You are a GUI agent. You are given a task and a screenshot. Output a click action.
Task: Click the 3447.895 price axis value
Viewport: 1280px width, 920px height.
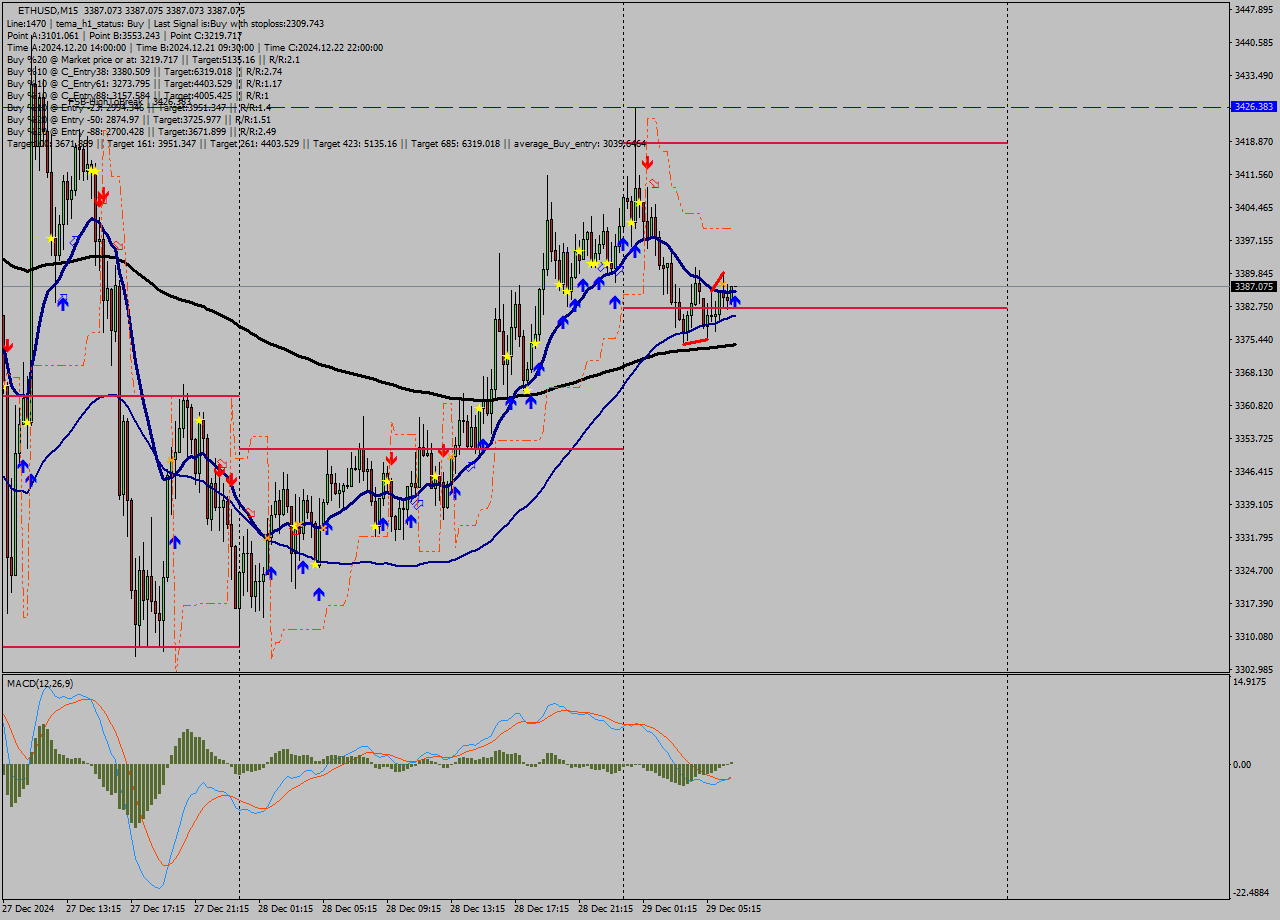coord(1255,9)
